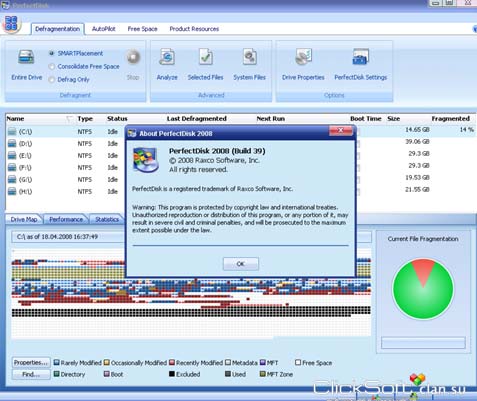477x401 pixels.
Task: Click the Used legend color box
Action: tap(228, 374)
